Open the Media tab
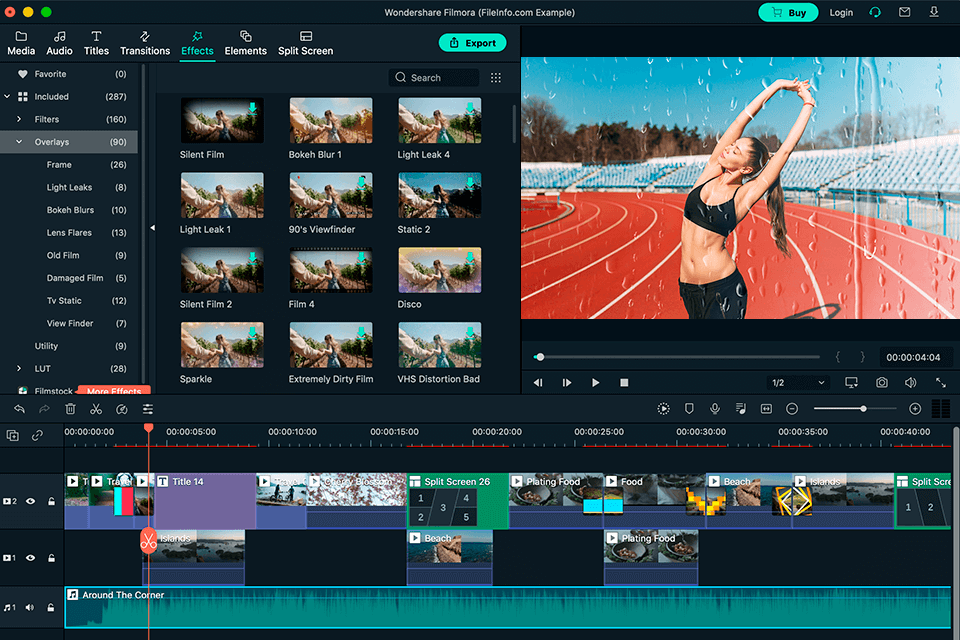Screen dimensions: 960x640 [x=21, y=43]
